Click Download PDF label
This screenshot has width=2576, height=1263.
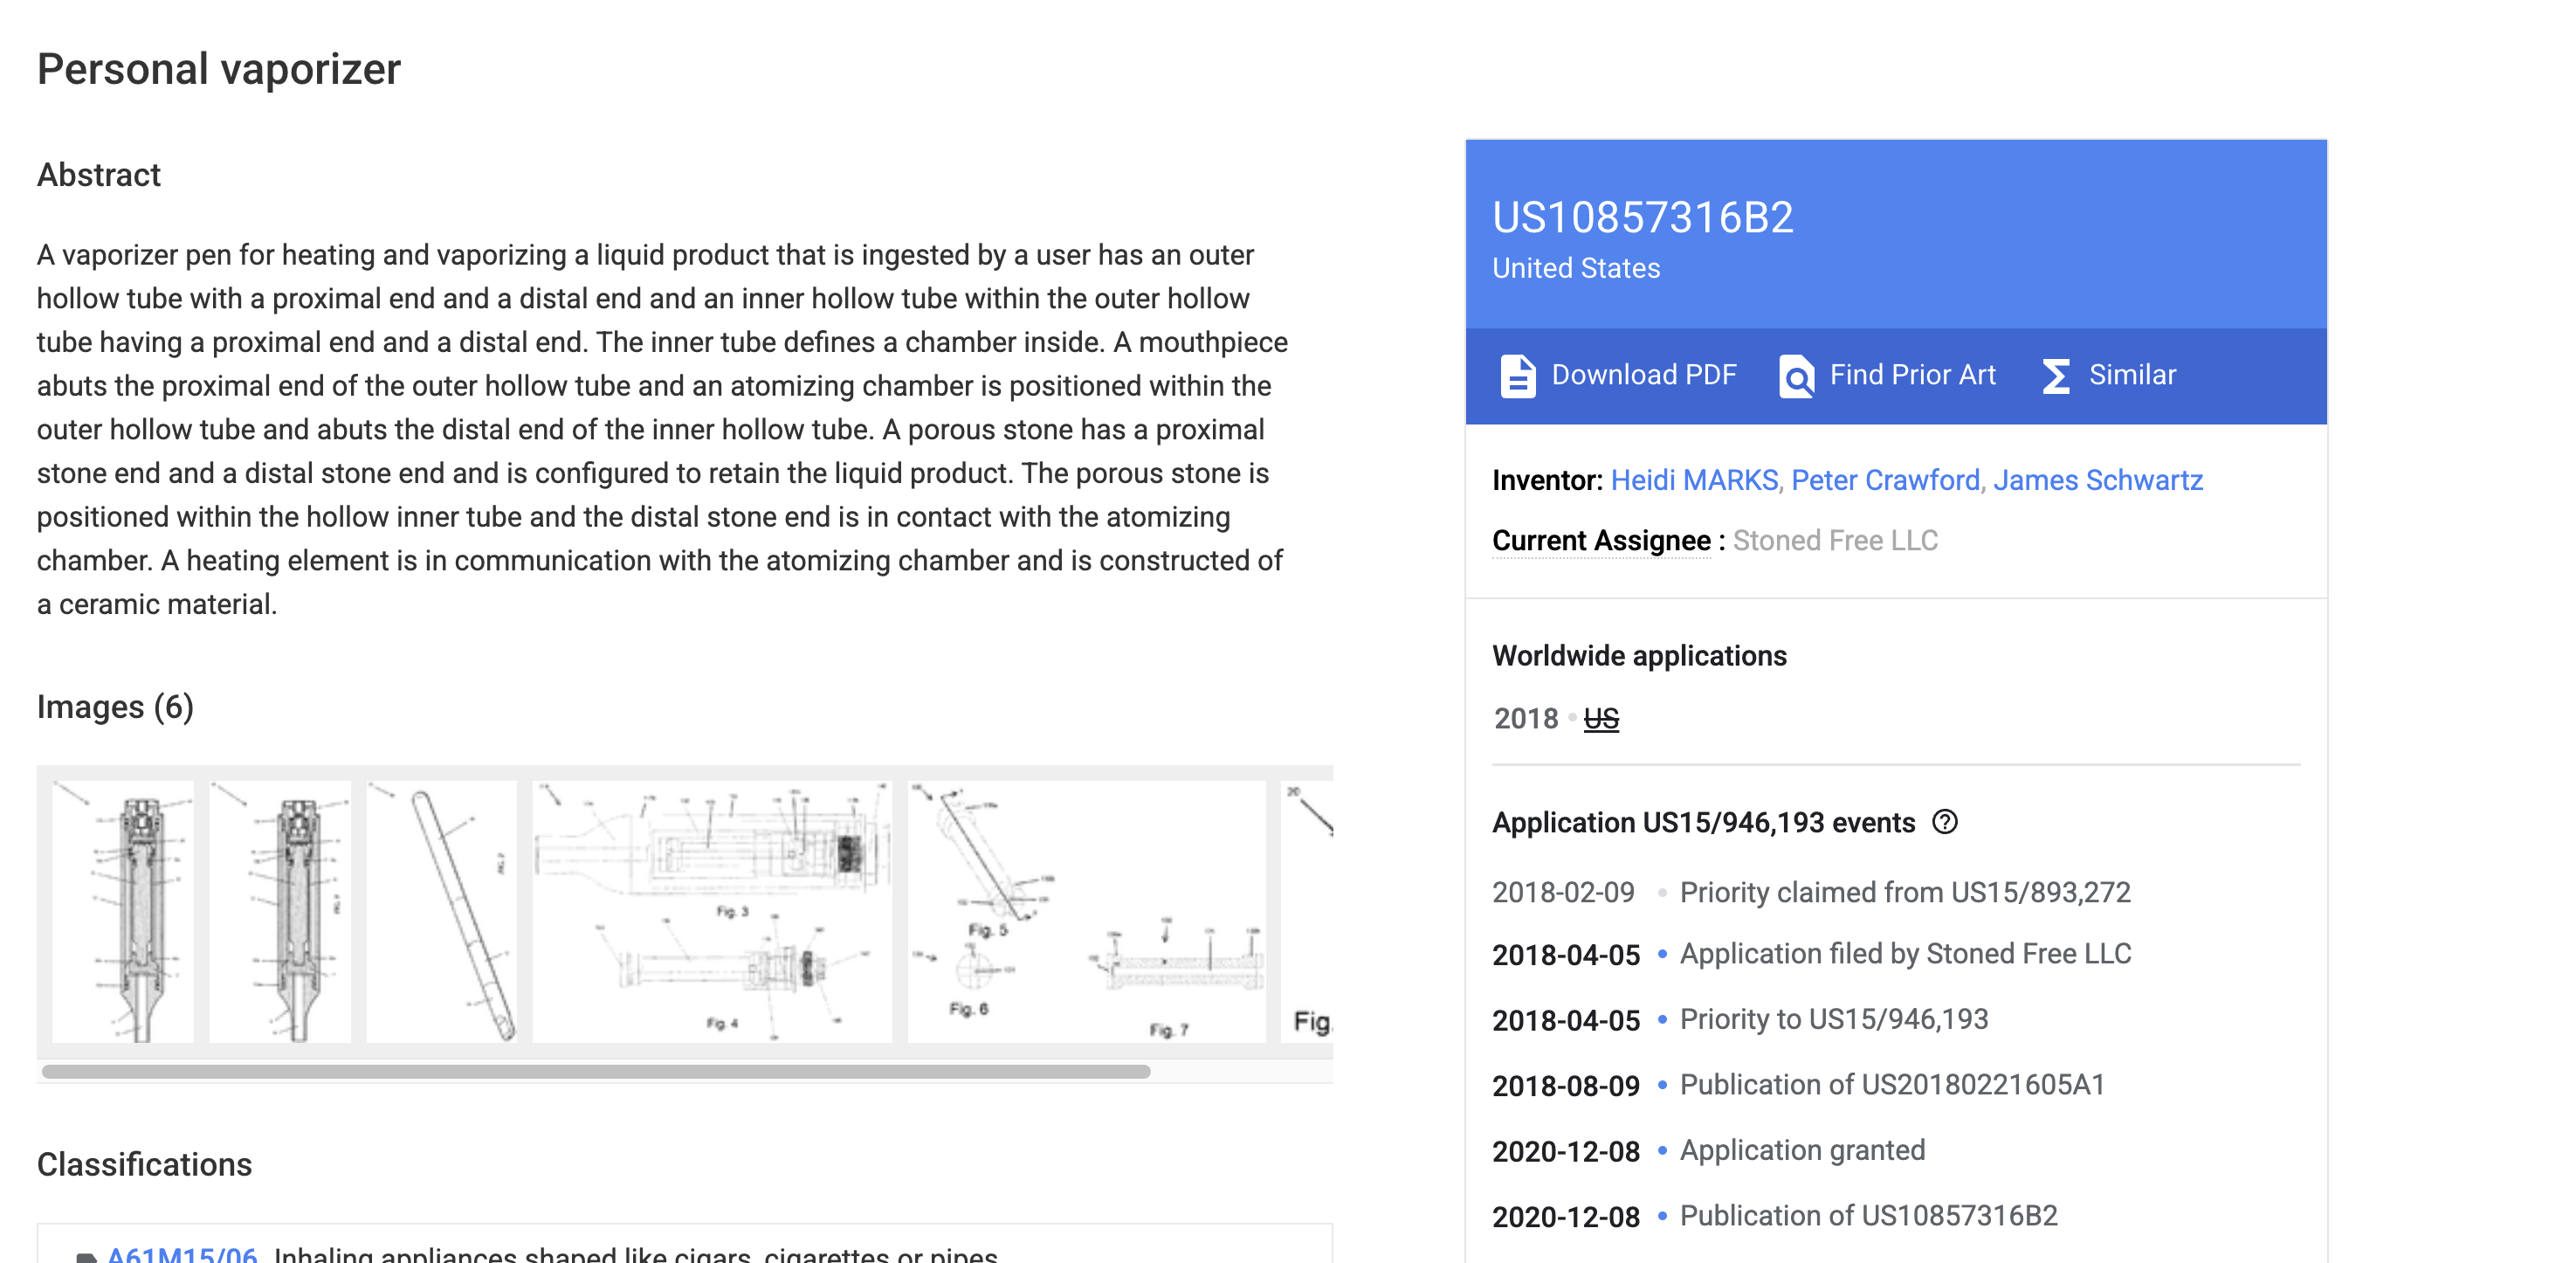pos(1643,375)
